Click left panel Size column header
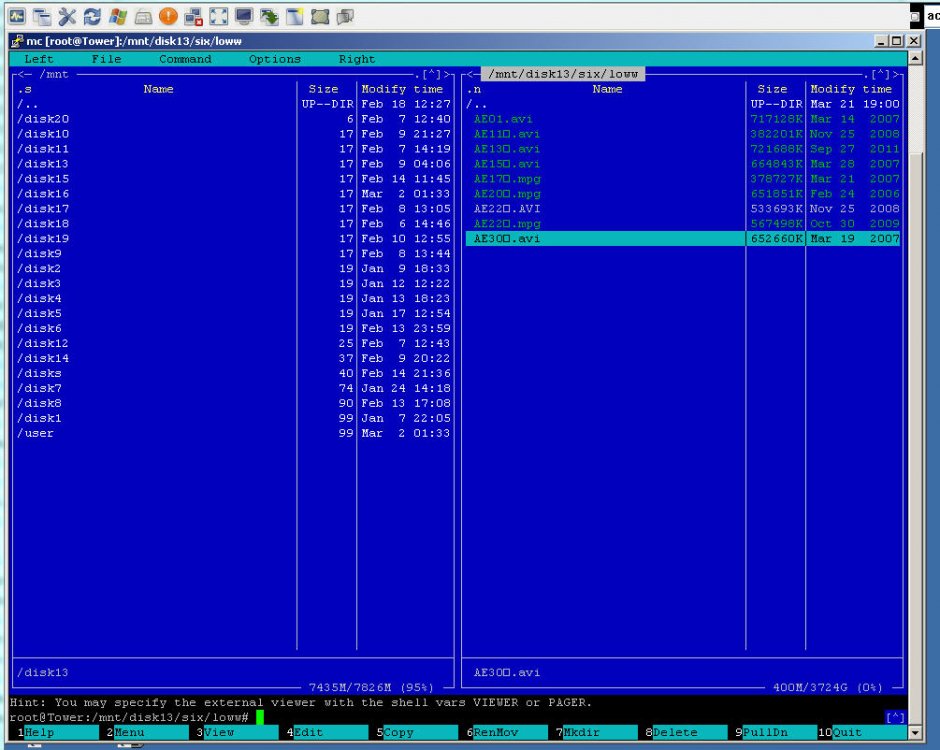The image size is (940, 750). pos(324,89)
